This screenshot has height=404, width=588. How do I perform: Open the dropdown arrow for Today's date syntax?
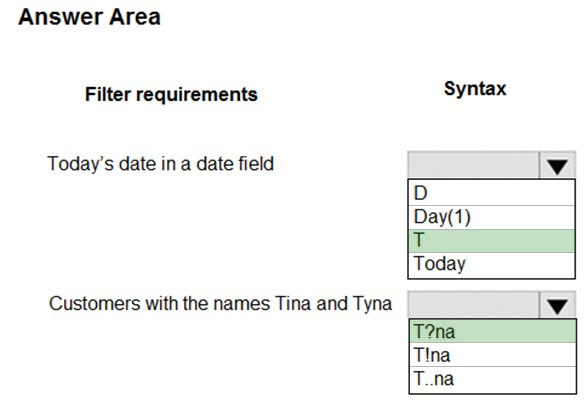tap(557, 165)
